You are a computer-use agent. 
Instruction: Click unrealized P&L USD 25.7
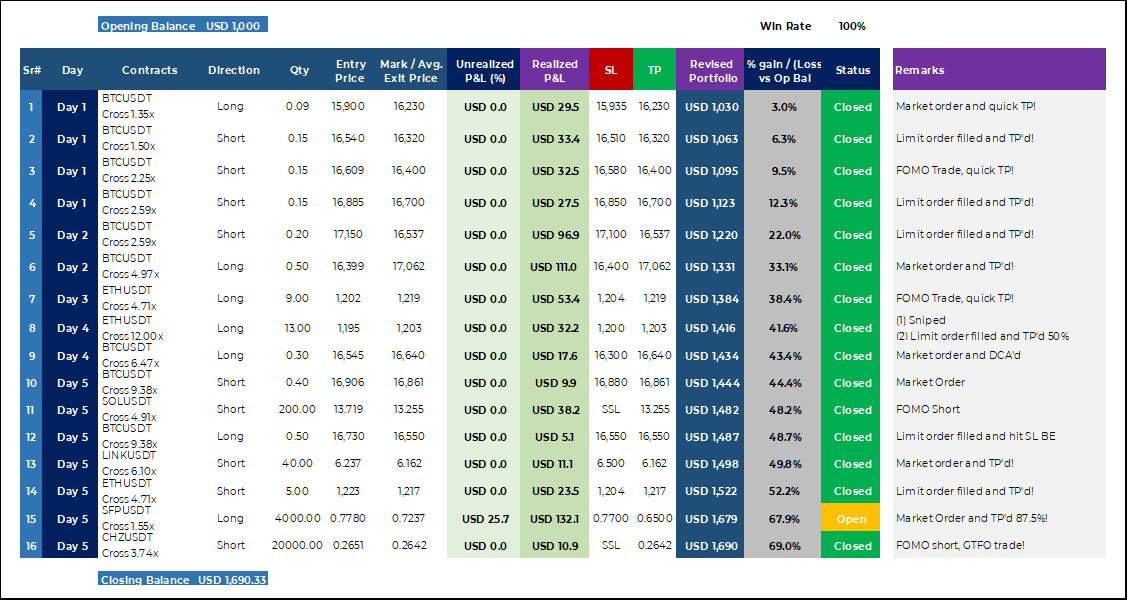484,519
